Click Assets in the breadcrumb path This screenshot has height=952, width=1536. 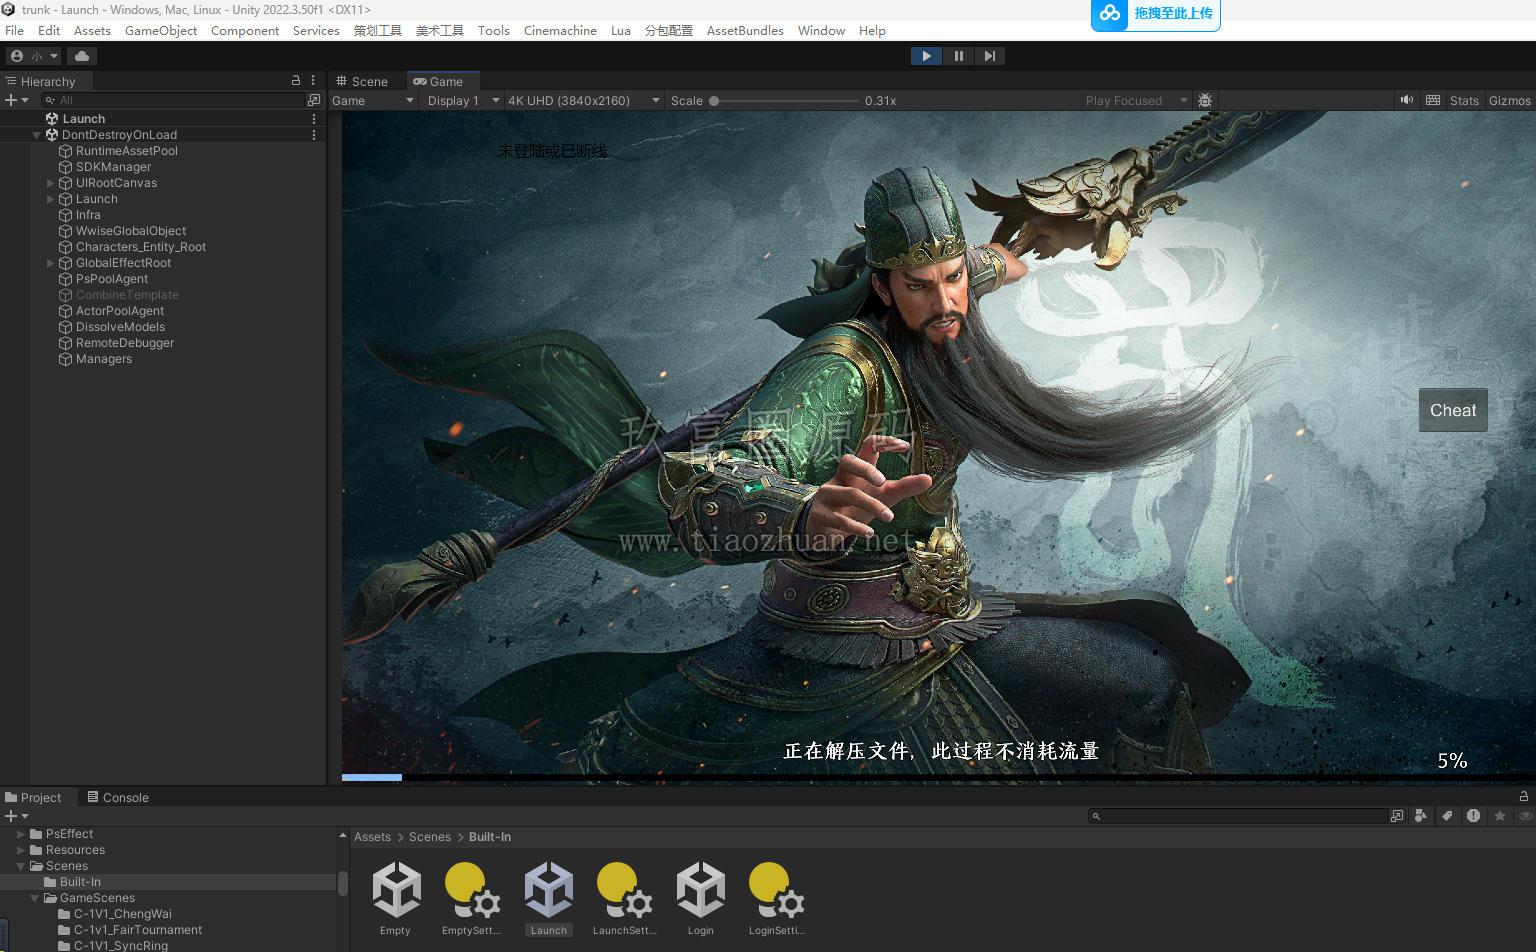[372, 837]
